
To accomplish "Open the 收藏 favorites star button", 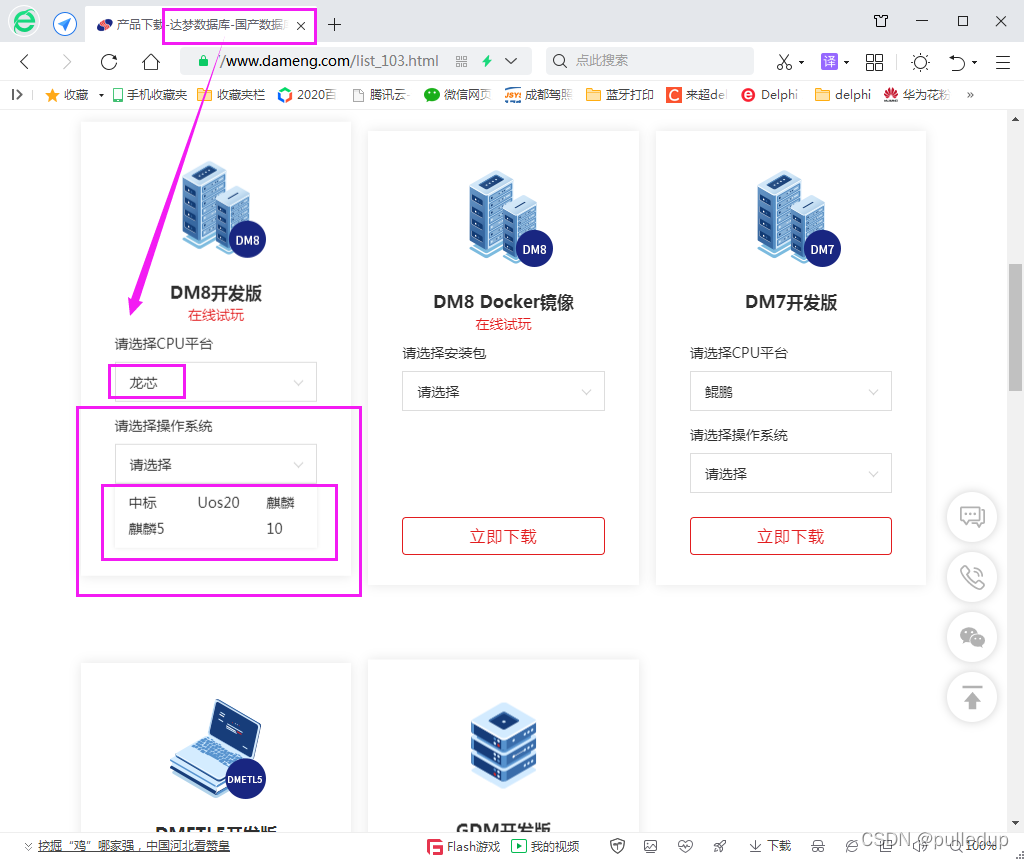I will tap(67, 95).
